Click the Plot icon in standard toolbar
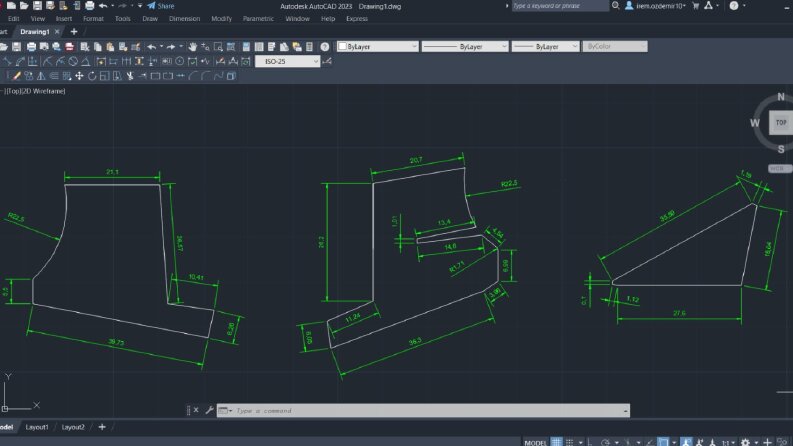Viewport: 793px width, 446px height. (31, 47)
